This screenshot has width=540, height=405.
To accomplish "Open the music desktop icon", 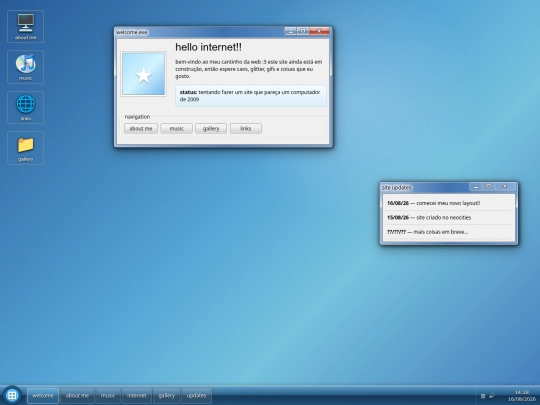I will pos(25,67).
